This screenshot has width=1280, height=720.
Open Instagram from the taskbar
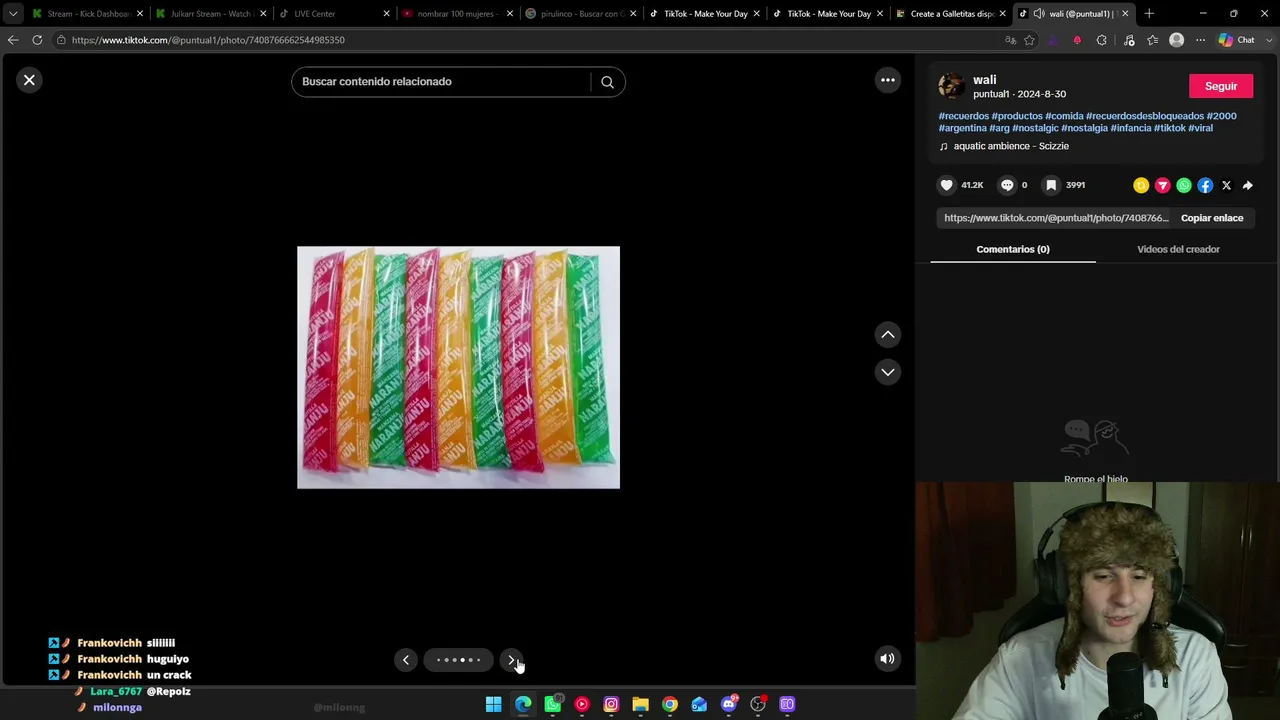click(x=611, y=704)
